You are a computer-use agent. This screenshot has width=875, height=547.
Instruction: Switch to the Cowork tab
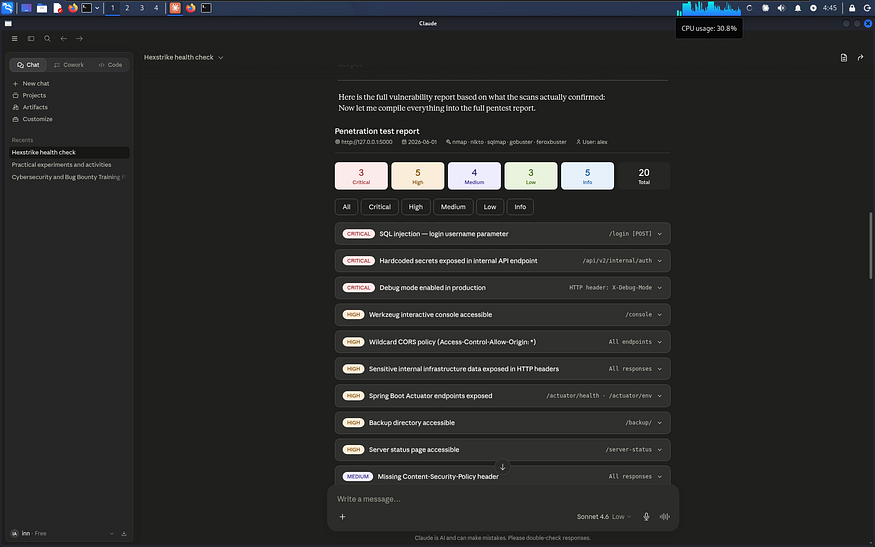[69, 65]
